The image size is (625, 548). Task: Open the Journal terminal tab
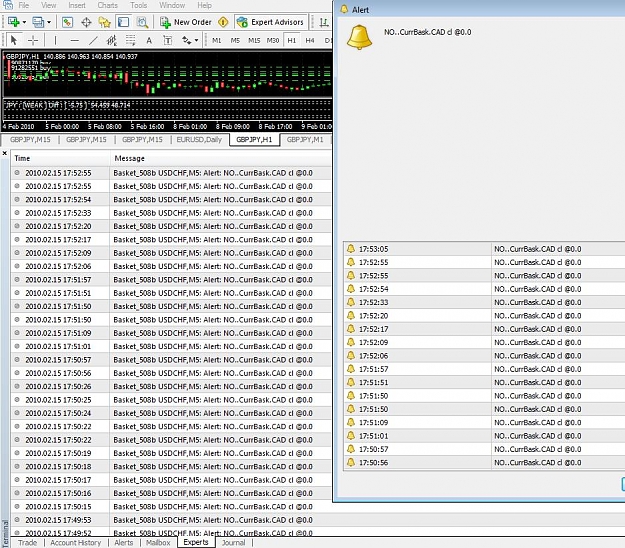pyautogui.click(x=234, y=542)
